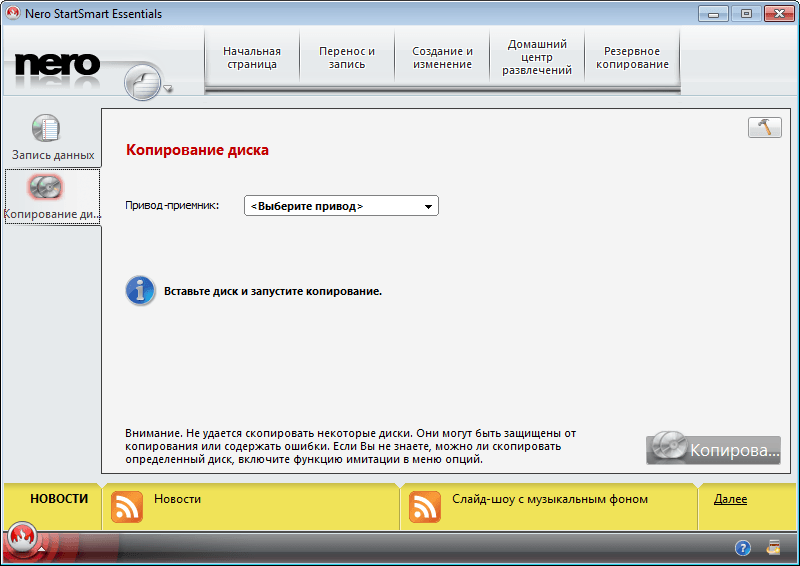Open the round document launcher next to logo
800x566 pixels.
(142, 82)
